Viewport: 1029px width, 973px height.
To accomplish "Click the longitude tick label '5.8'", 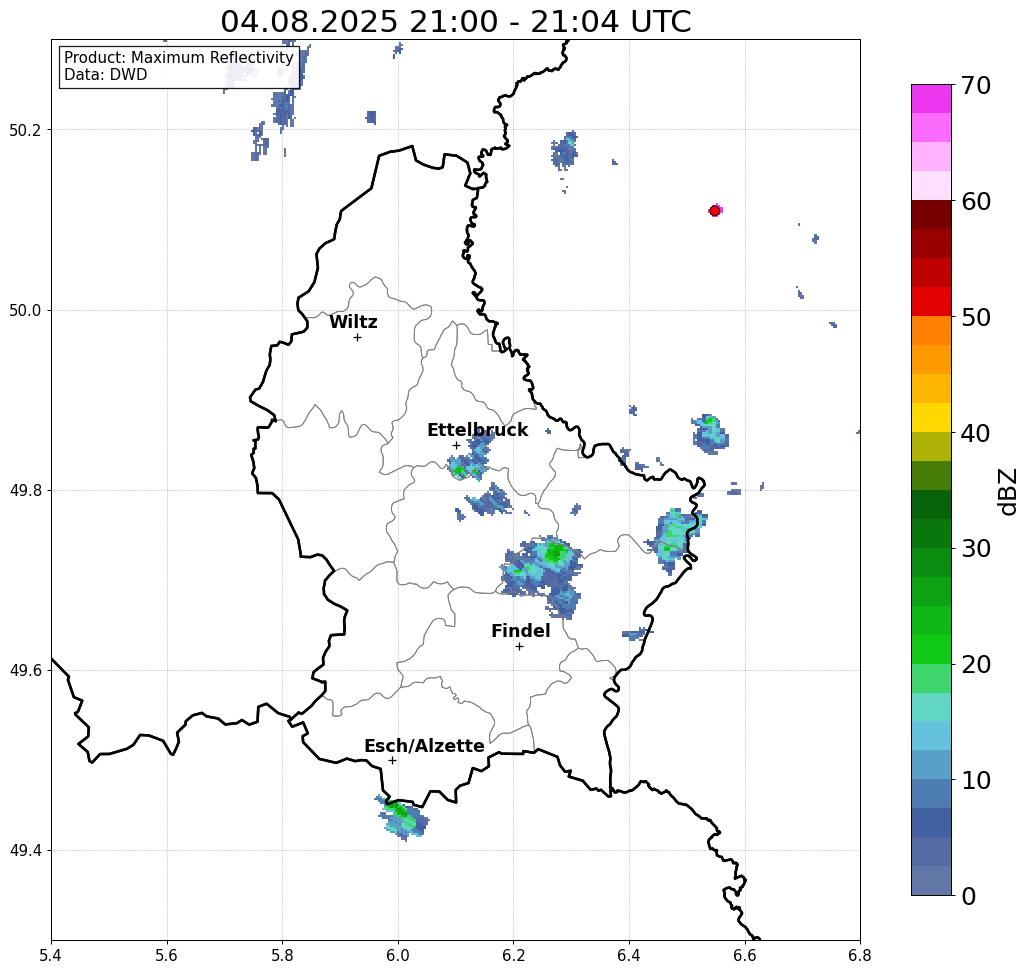I will [282, 955].
